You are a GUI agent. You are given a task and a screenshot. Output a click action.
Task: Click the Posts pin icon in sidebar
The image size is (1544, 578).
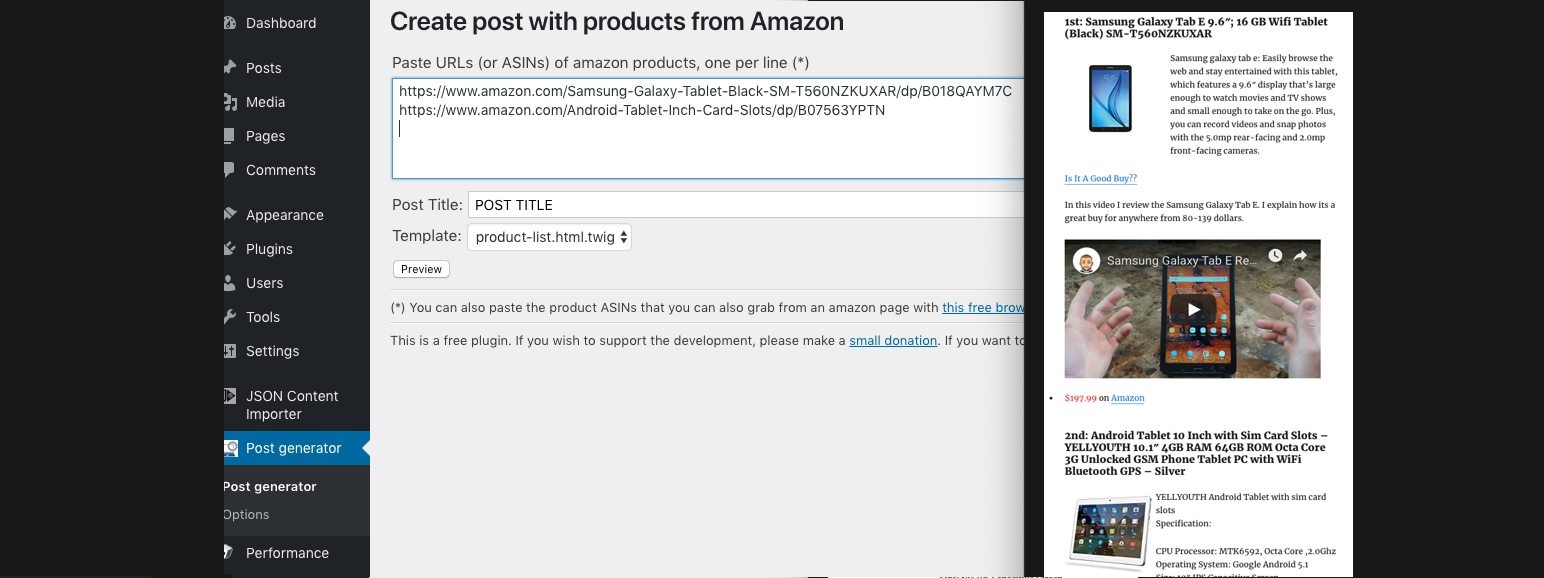[x=230, y=68]
